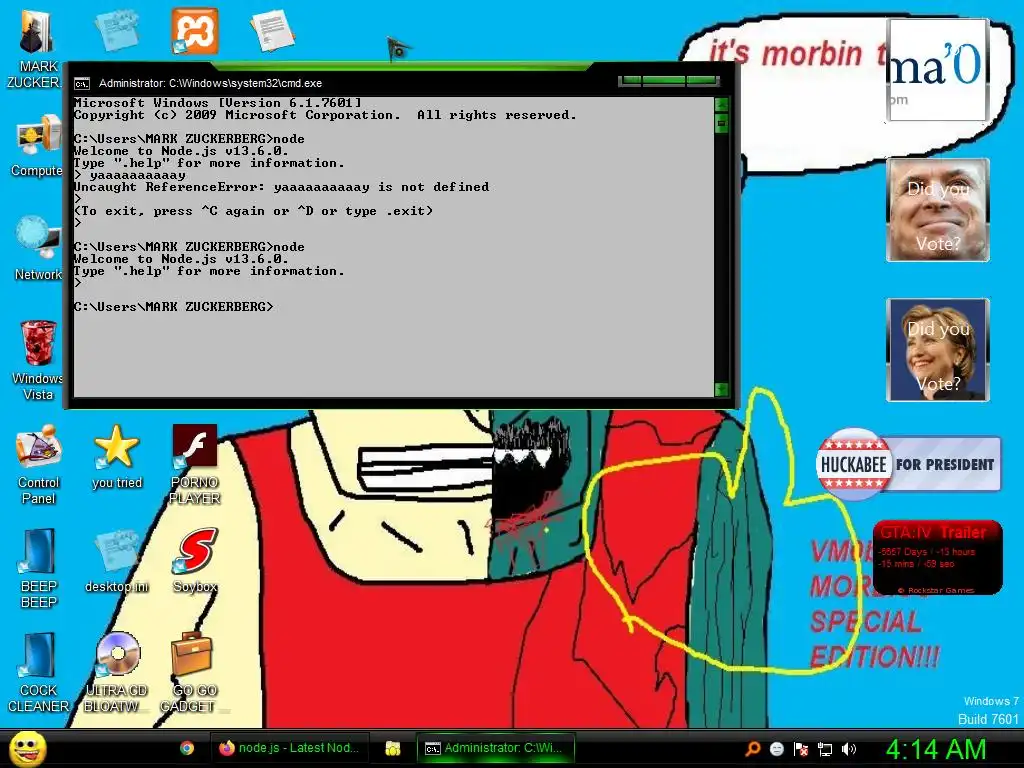Open the Network desktop icon
Screen dimensions: 1024x768
coord(38,248)
